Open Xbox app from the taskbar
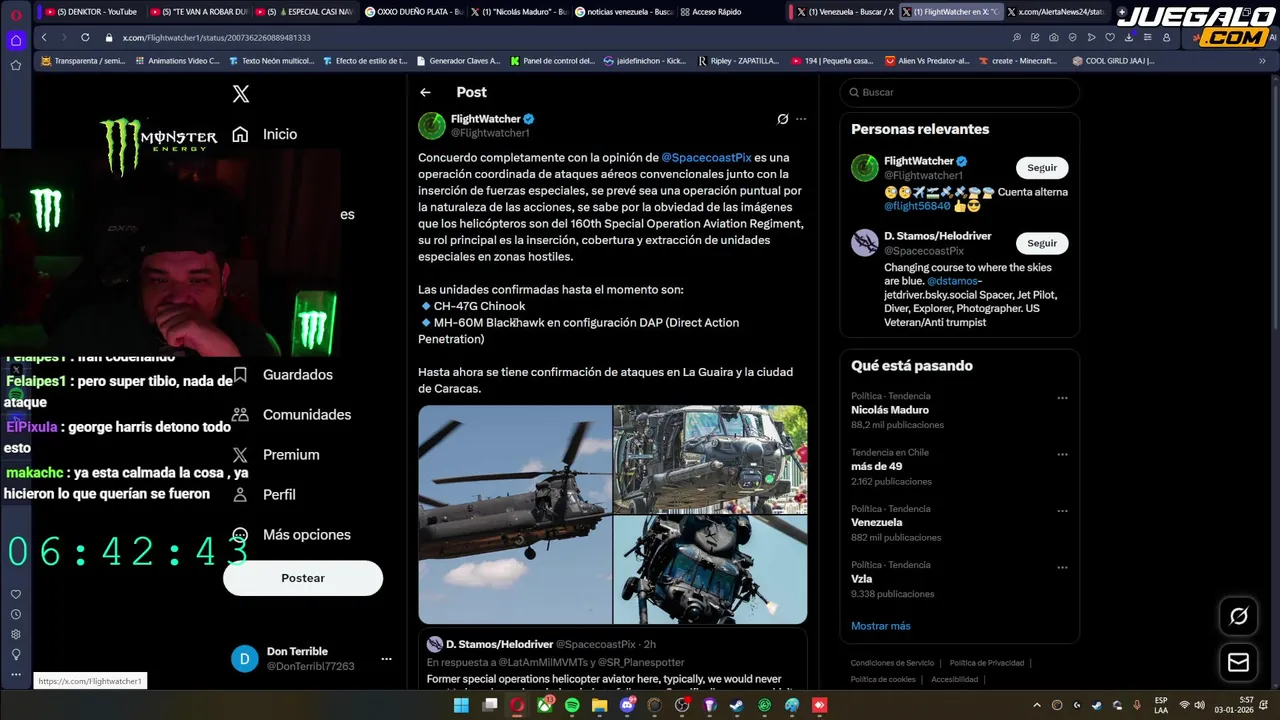 coord(544,705)
